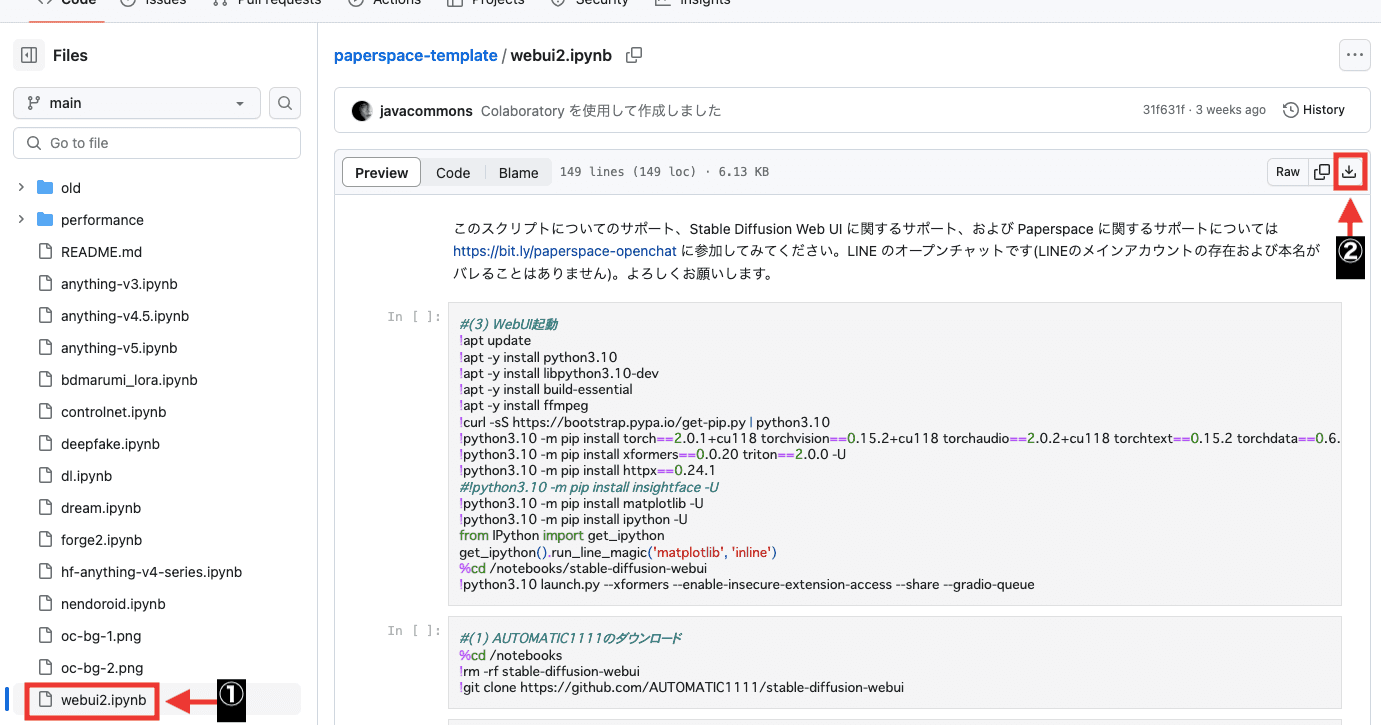Viewport: 1381px width, 725px height.
Task: Click inside the Go to file field
Action: pyautogui.click(x=156, y=143)
